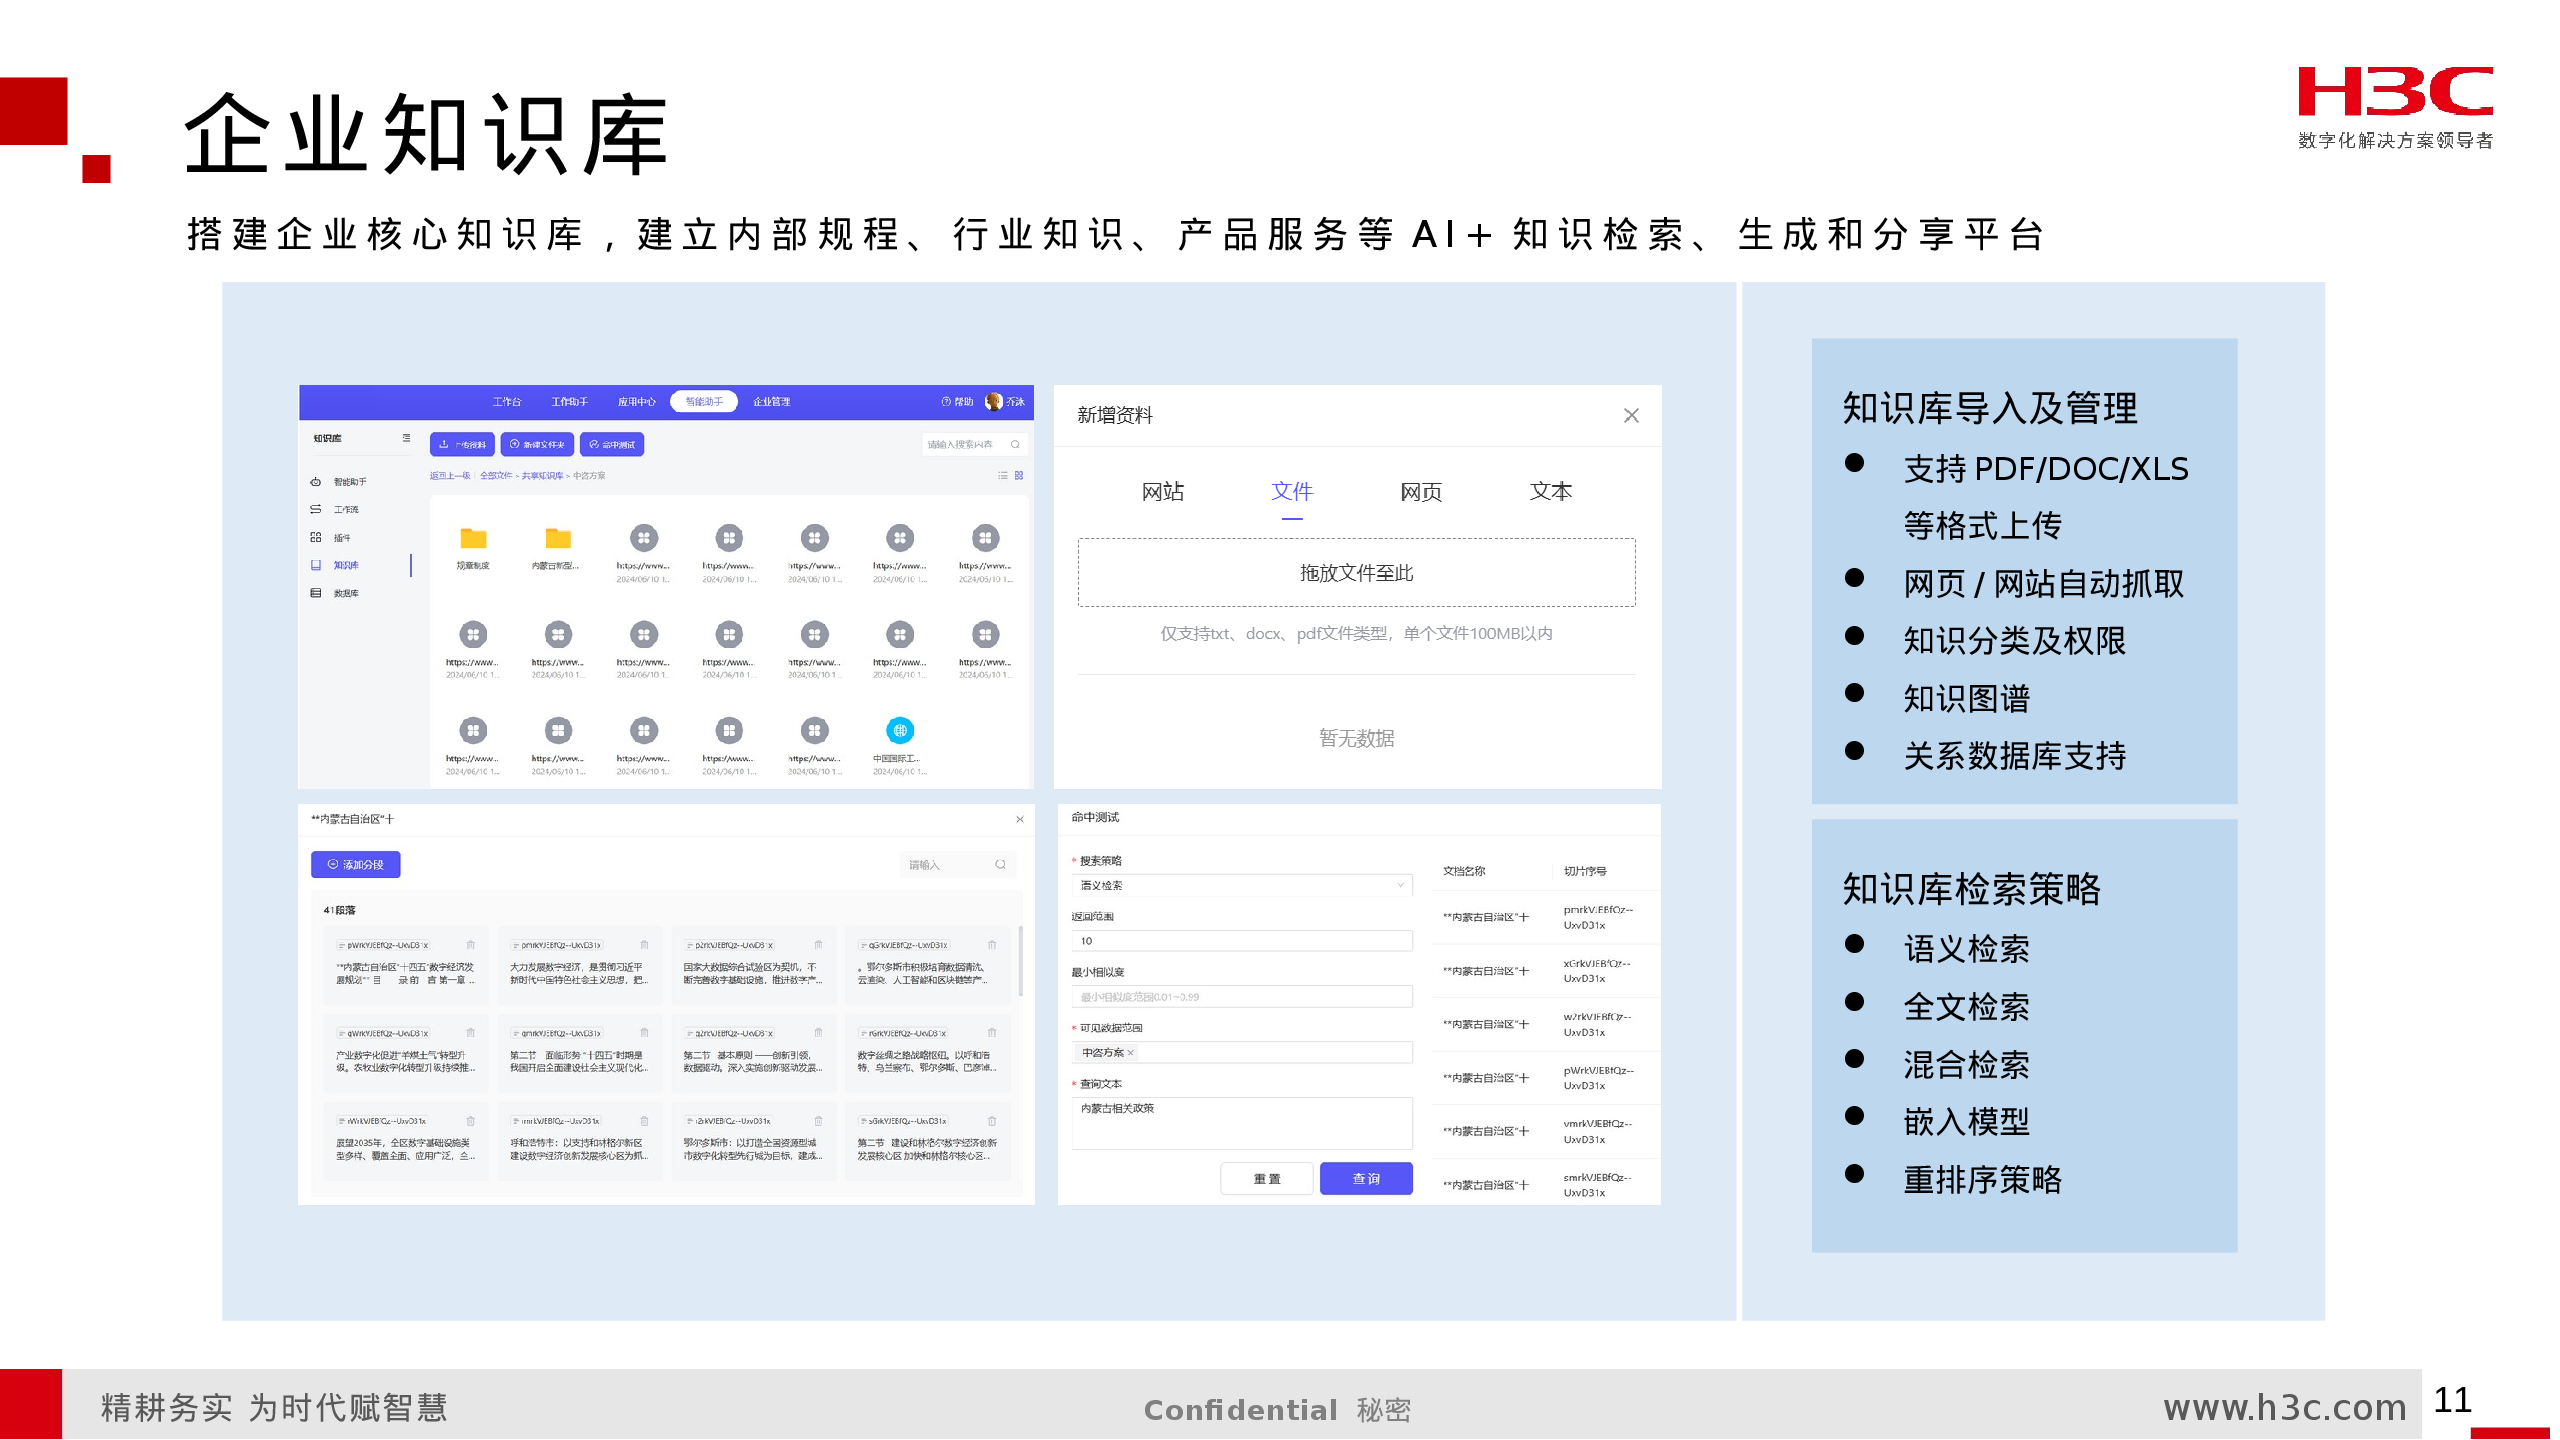Collapse the 知识库 sidebar menu icon

[406, 438]
